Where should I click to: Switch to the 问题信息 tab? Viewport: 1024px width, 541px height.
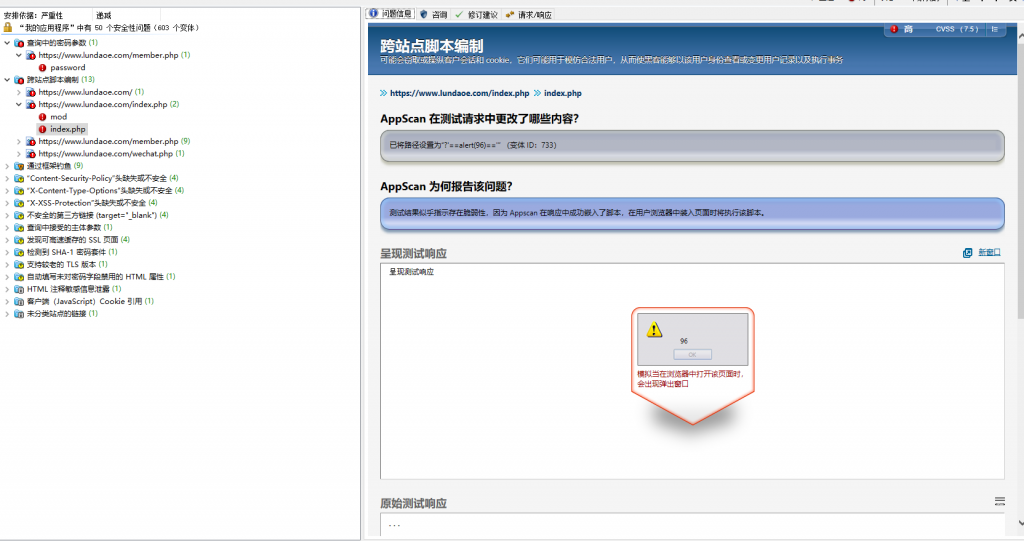pyautogui.click(x=390, y=14)
